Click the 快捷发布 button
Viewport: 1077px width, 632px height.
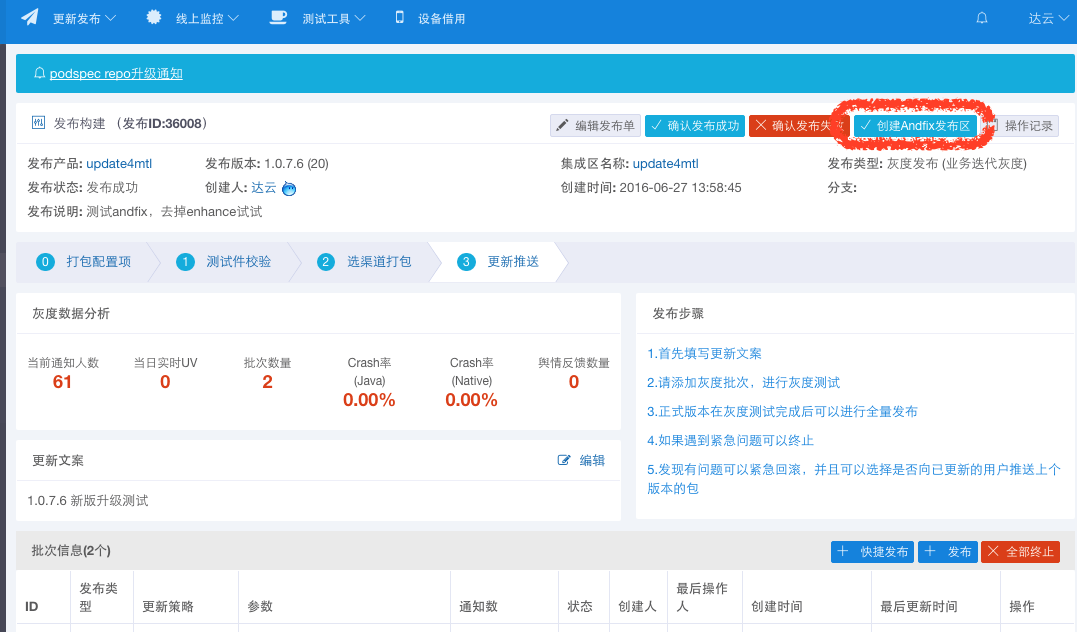click(x=872, y=552)
